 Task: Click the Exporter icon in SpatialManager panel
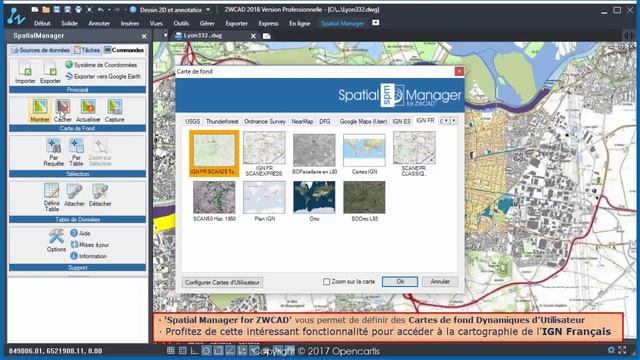click(x=50, y=72)
